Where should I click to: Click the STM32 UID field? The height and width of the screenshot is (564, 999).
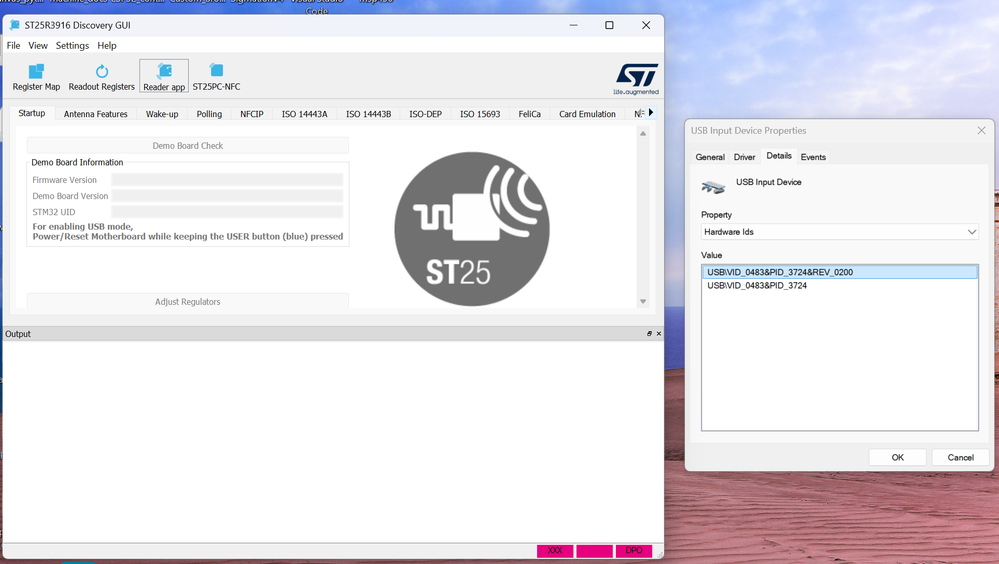[227, 212]
